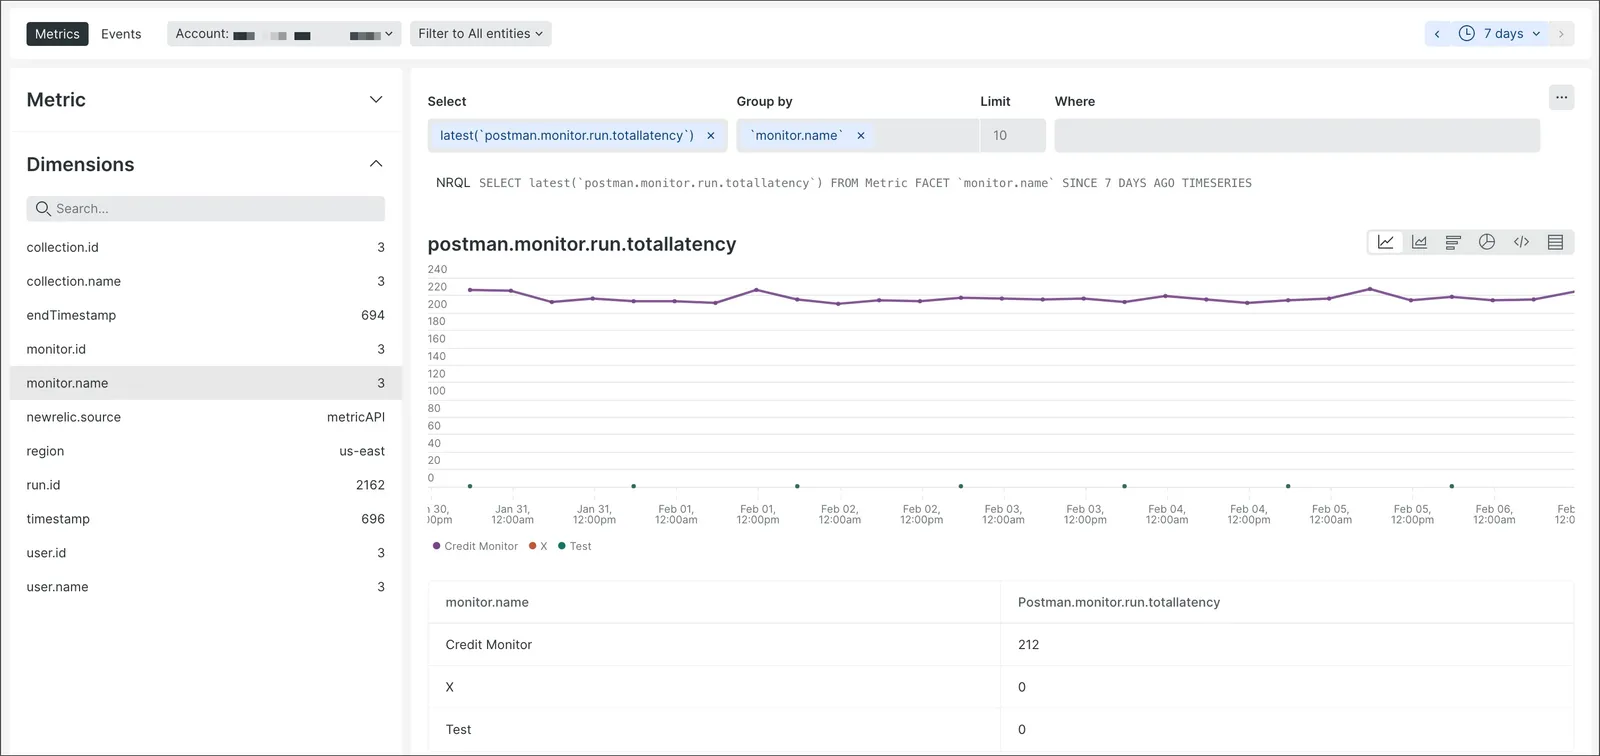The width and height of the screenshot is (1600, 756).
Task: Open the three-dot more options menu
Action: pyautogui.click(x=1561, y=97)
